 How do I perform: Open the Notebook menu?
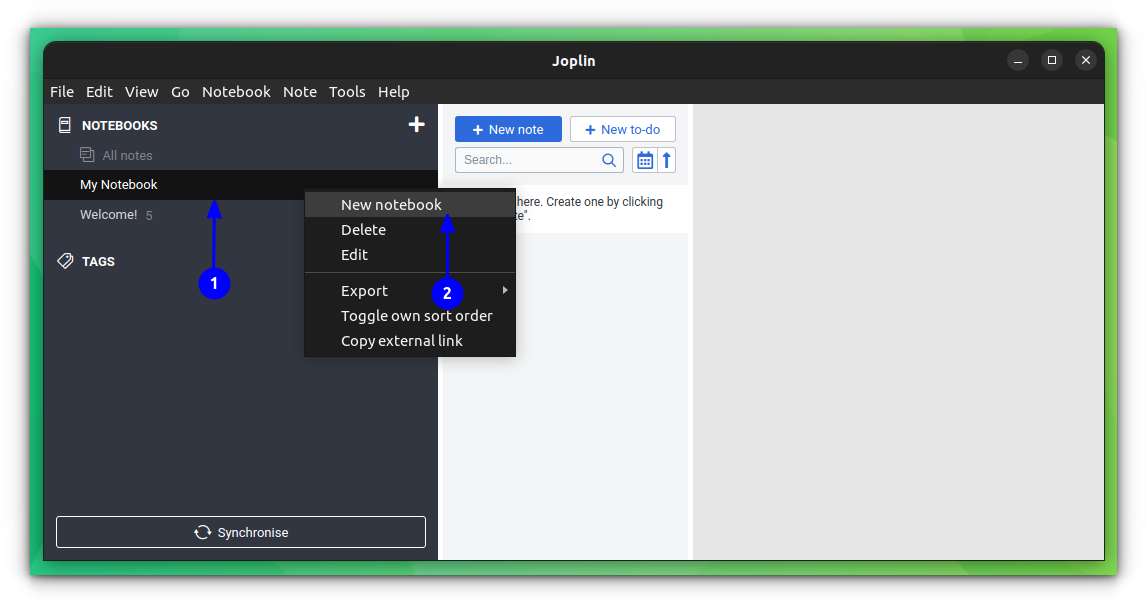click(x=236, y=91)
